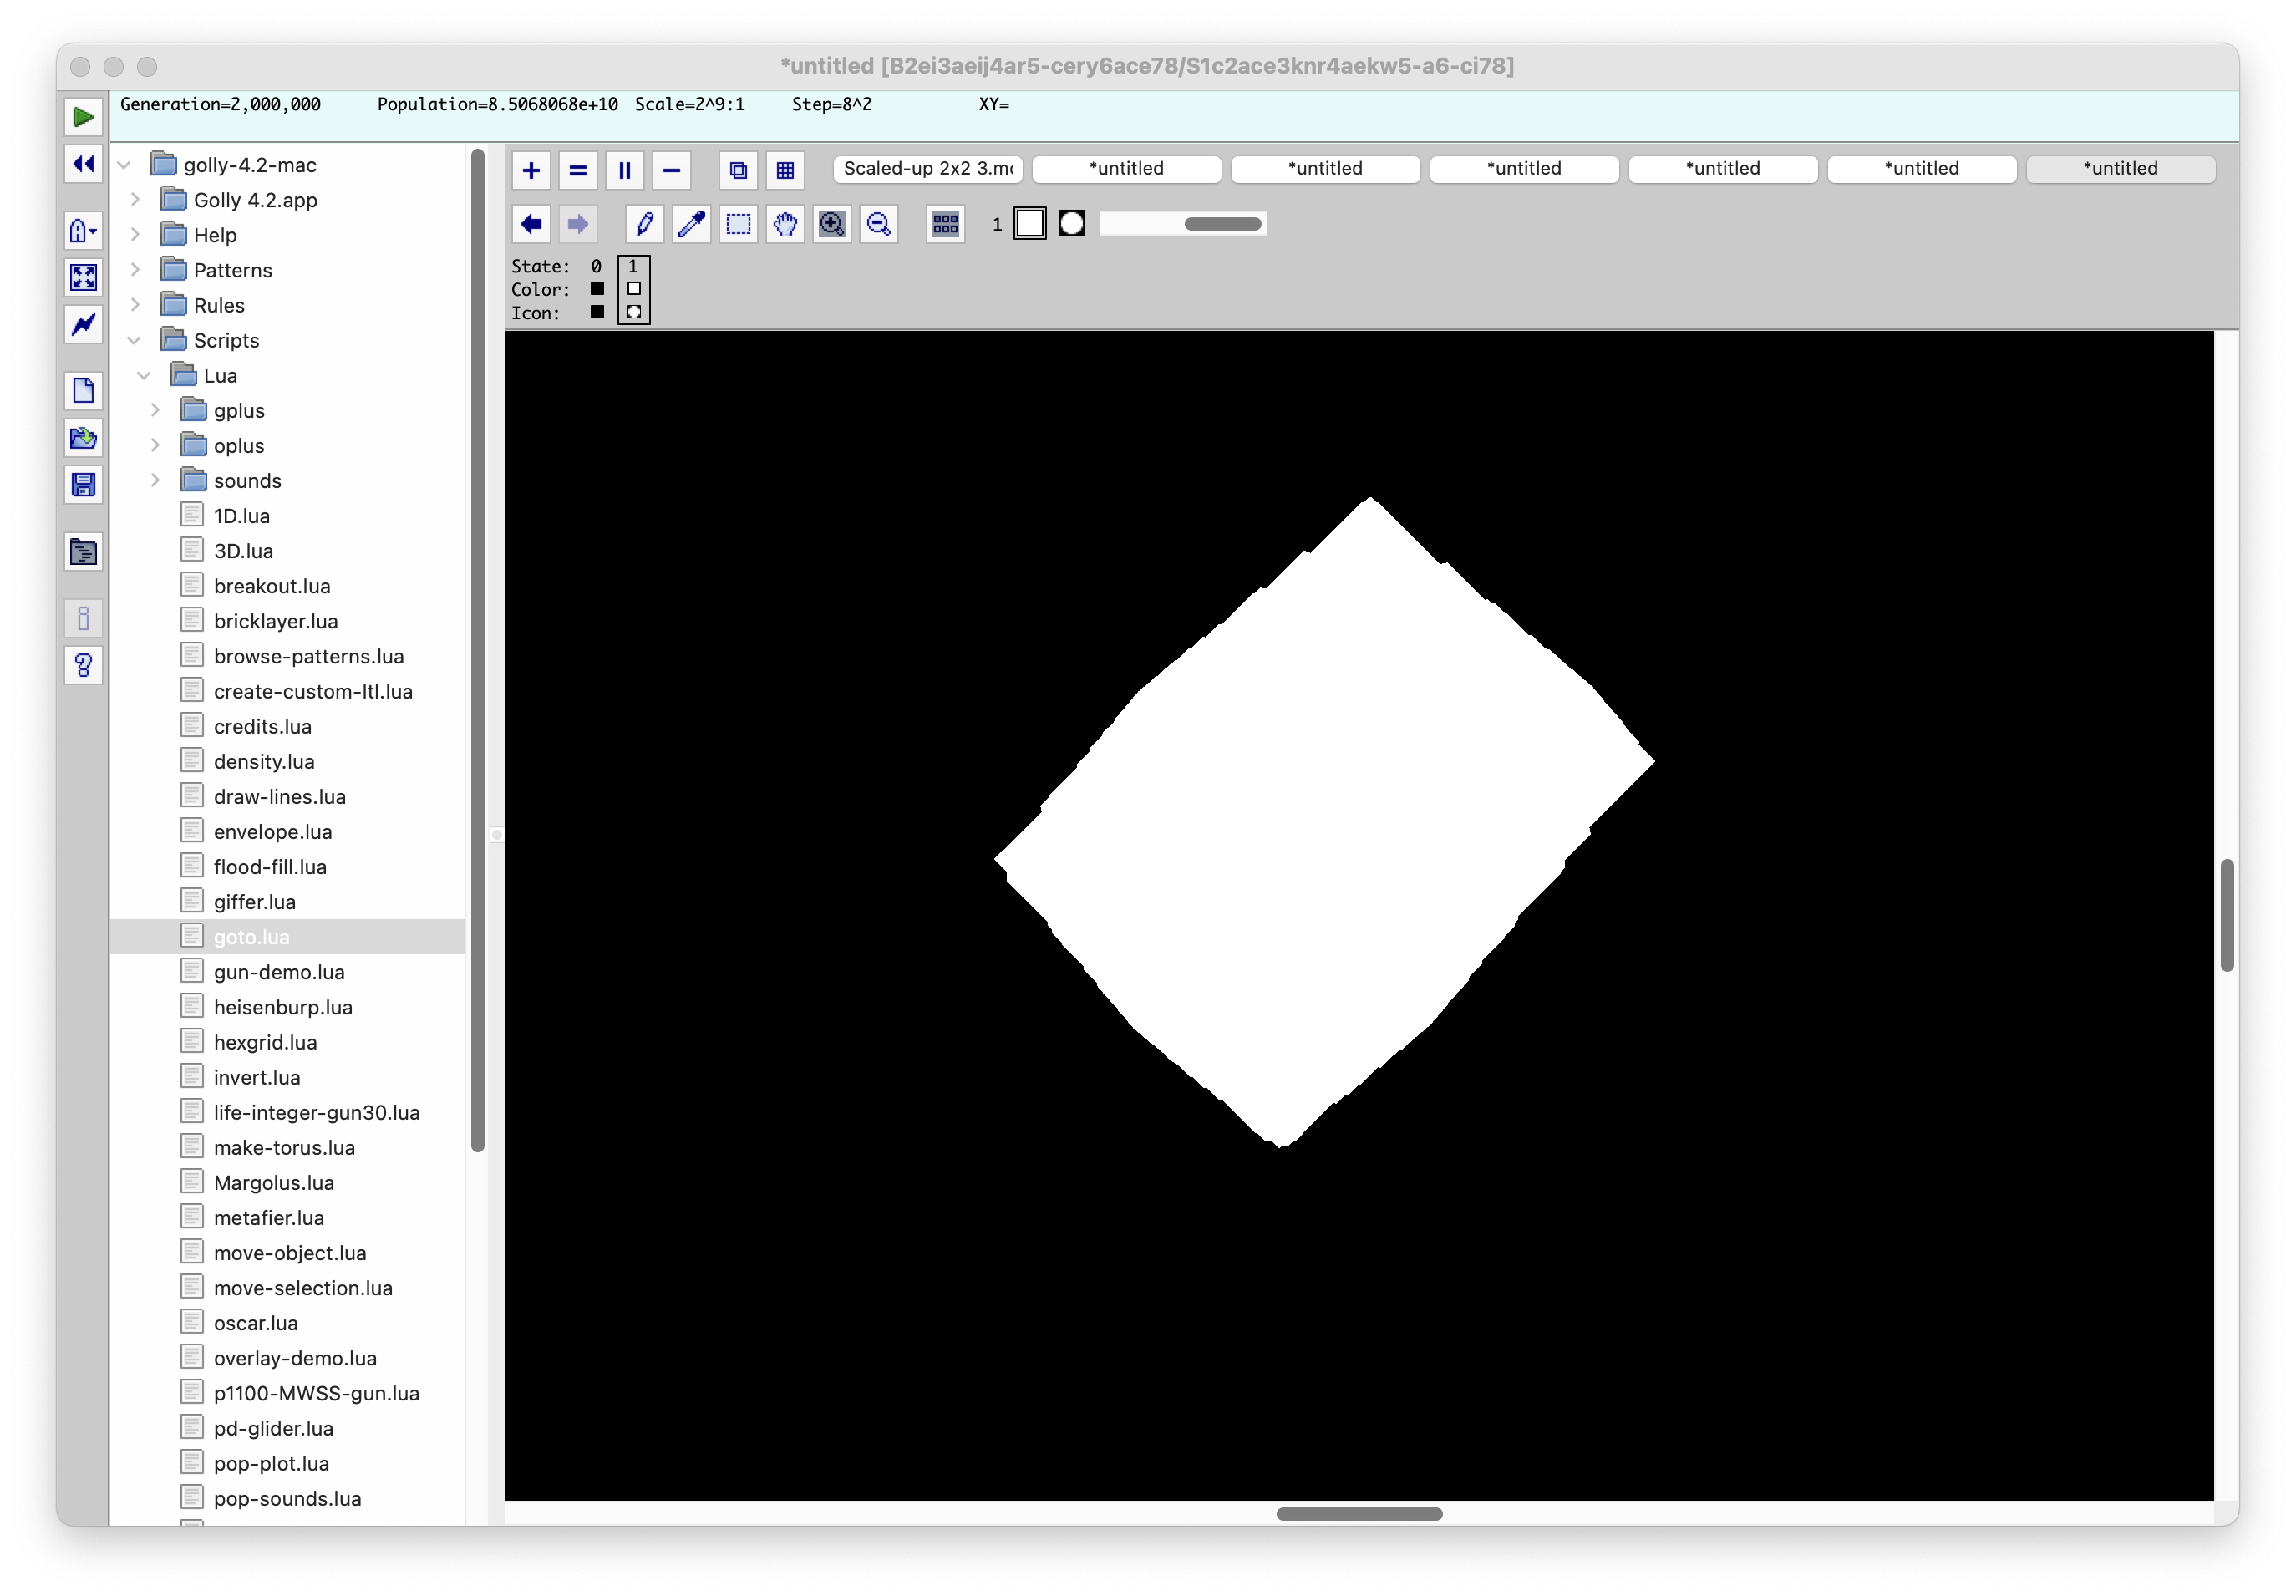The width and height of the screenshot is (2296, 1596).
Task: Collapse the Lua folder
Action: (x=145, y=376)
